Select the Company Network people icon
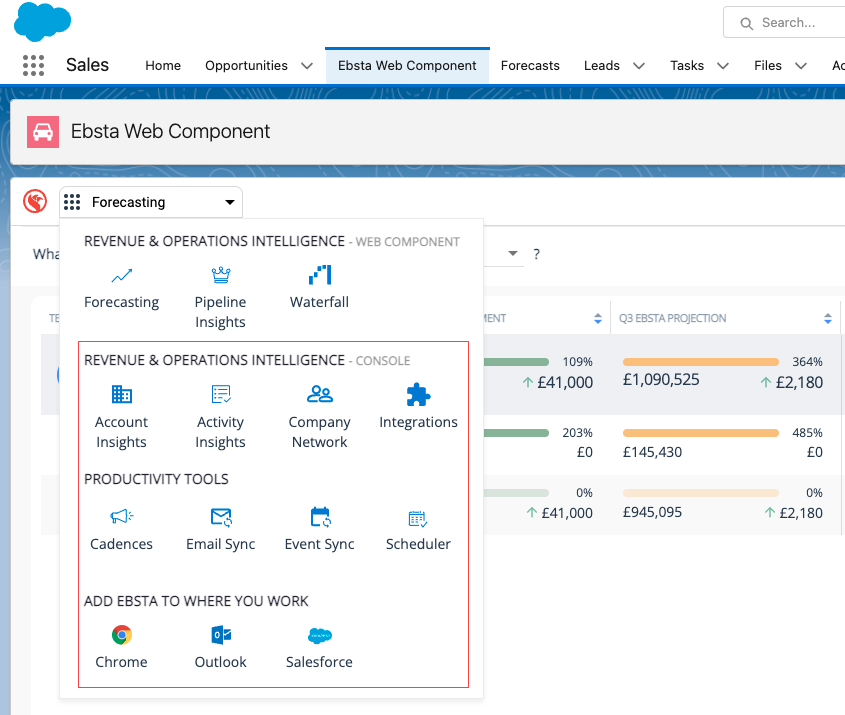Image resolution: width=845 pixels, height=715 pixels. pyautogui.click(x=319, y=395)
